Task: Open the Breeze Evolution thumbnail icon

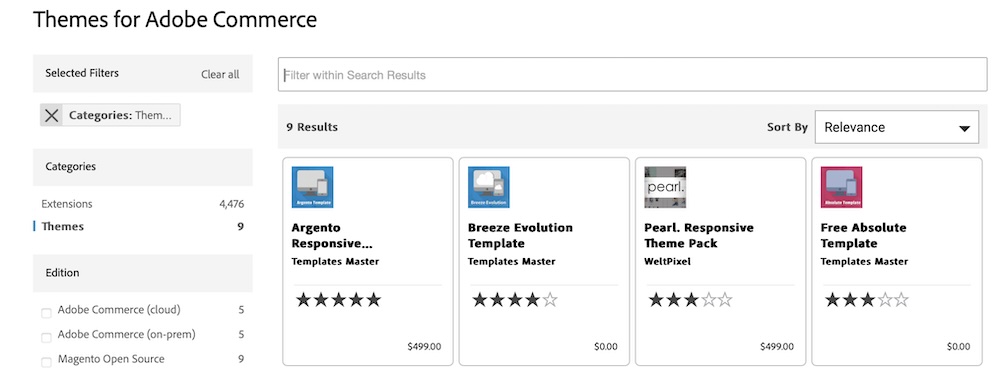Action: [489, 187]
